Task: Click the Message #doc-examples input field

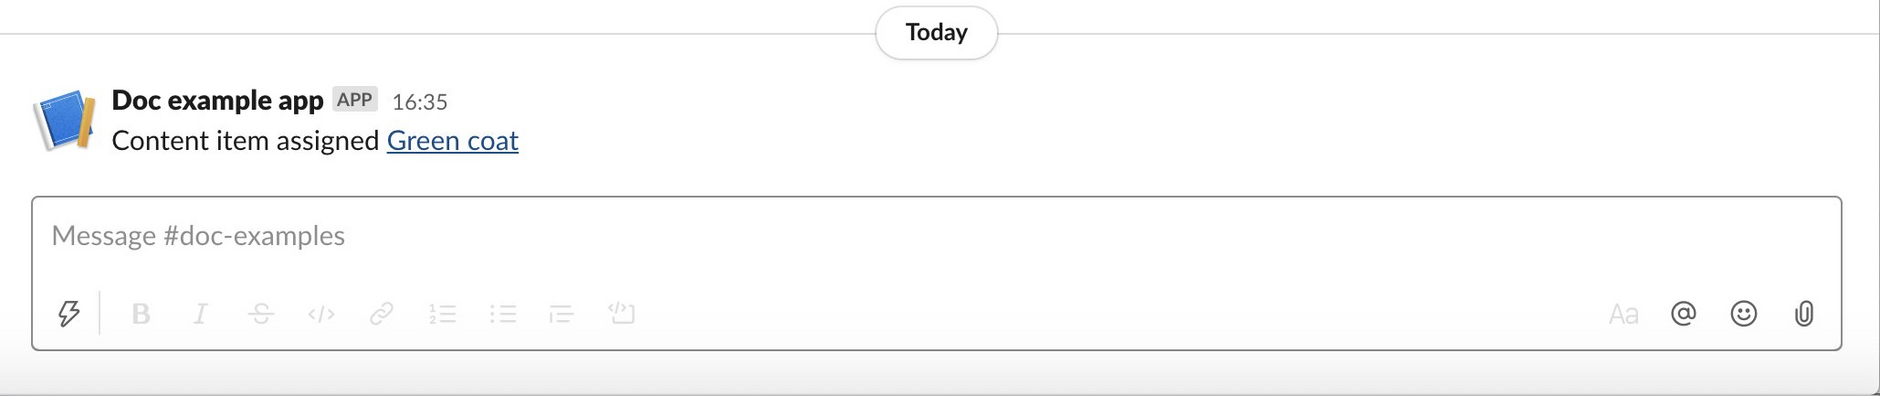Action: (x=936, y=236)
